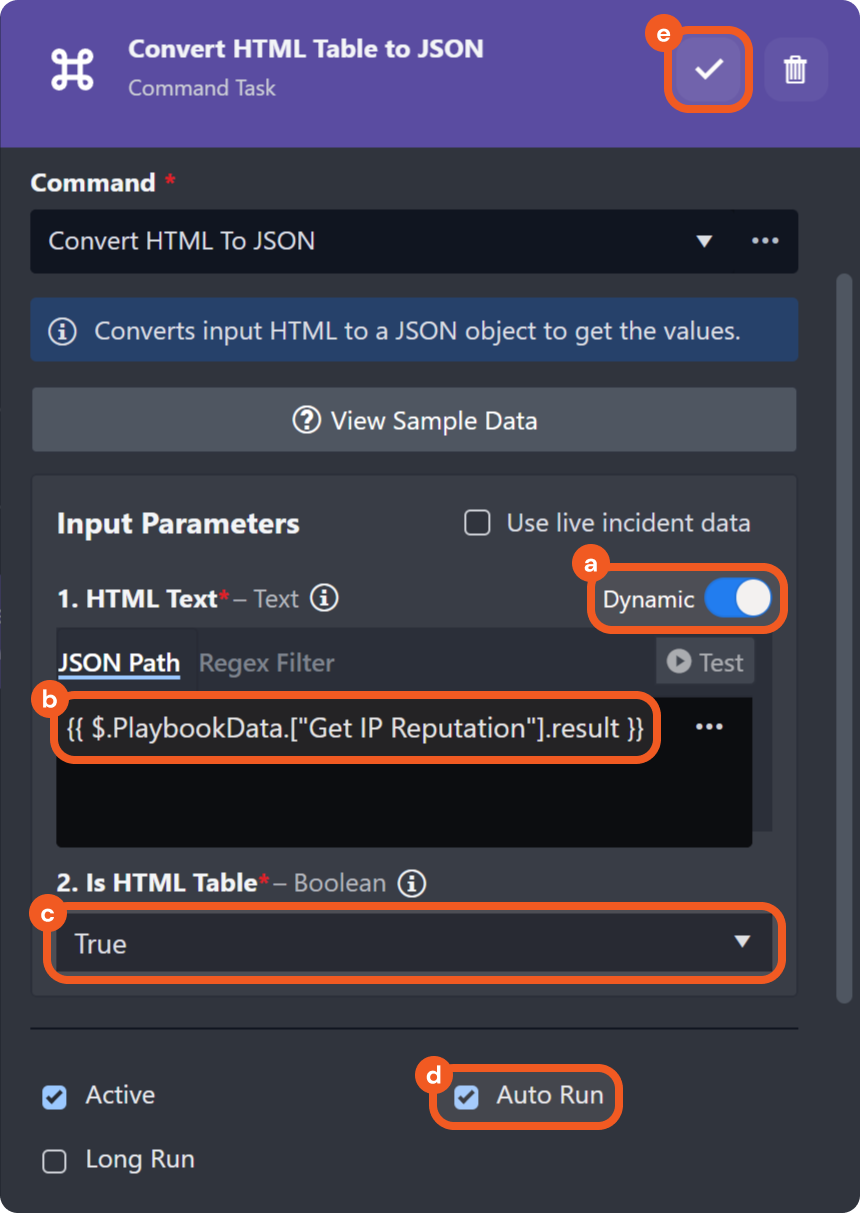Open ellipsis menu beside JSON path expression
The image size is (860, 1213).
(709, 727)
